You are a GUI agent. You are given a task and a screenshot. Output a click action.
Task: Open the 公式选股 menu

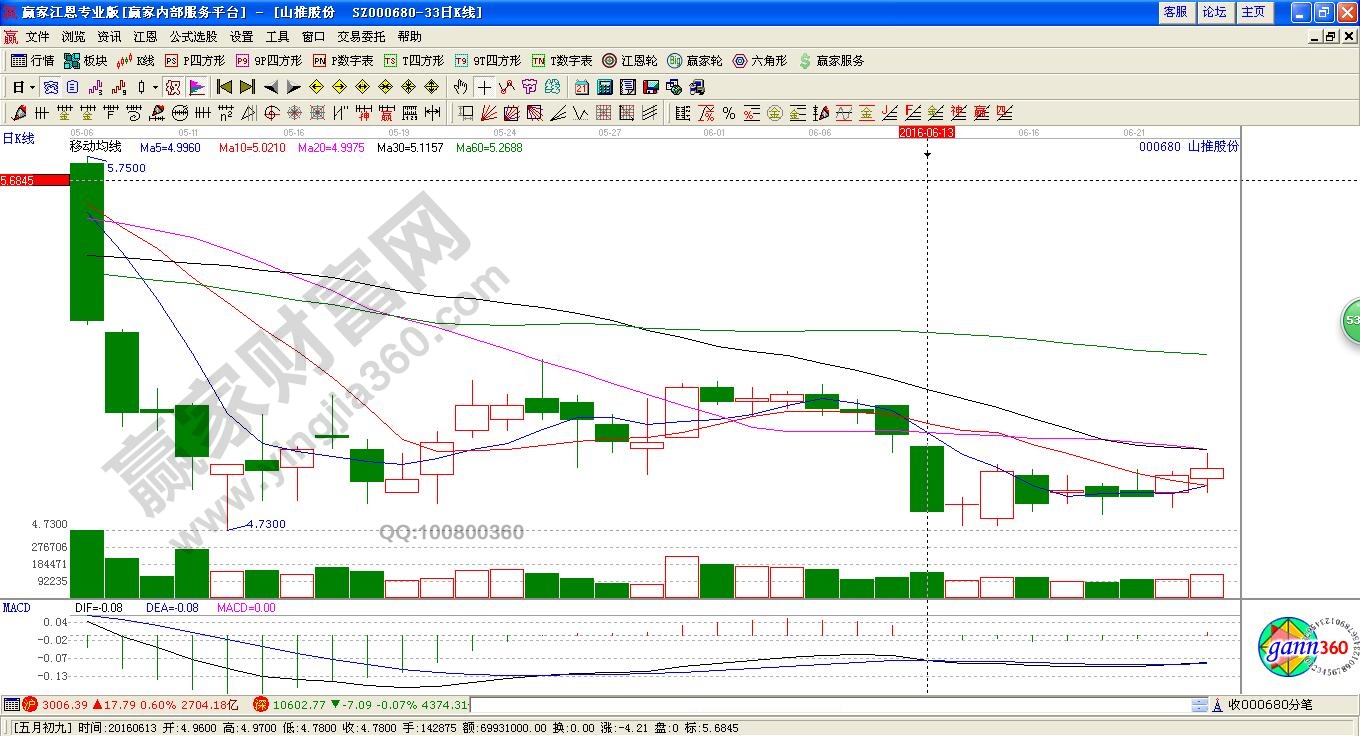[x=193, y=37]
